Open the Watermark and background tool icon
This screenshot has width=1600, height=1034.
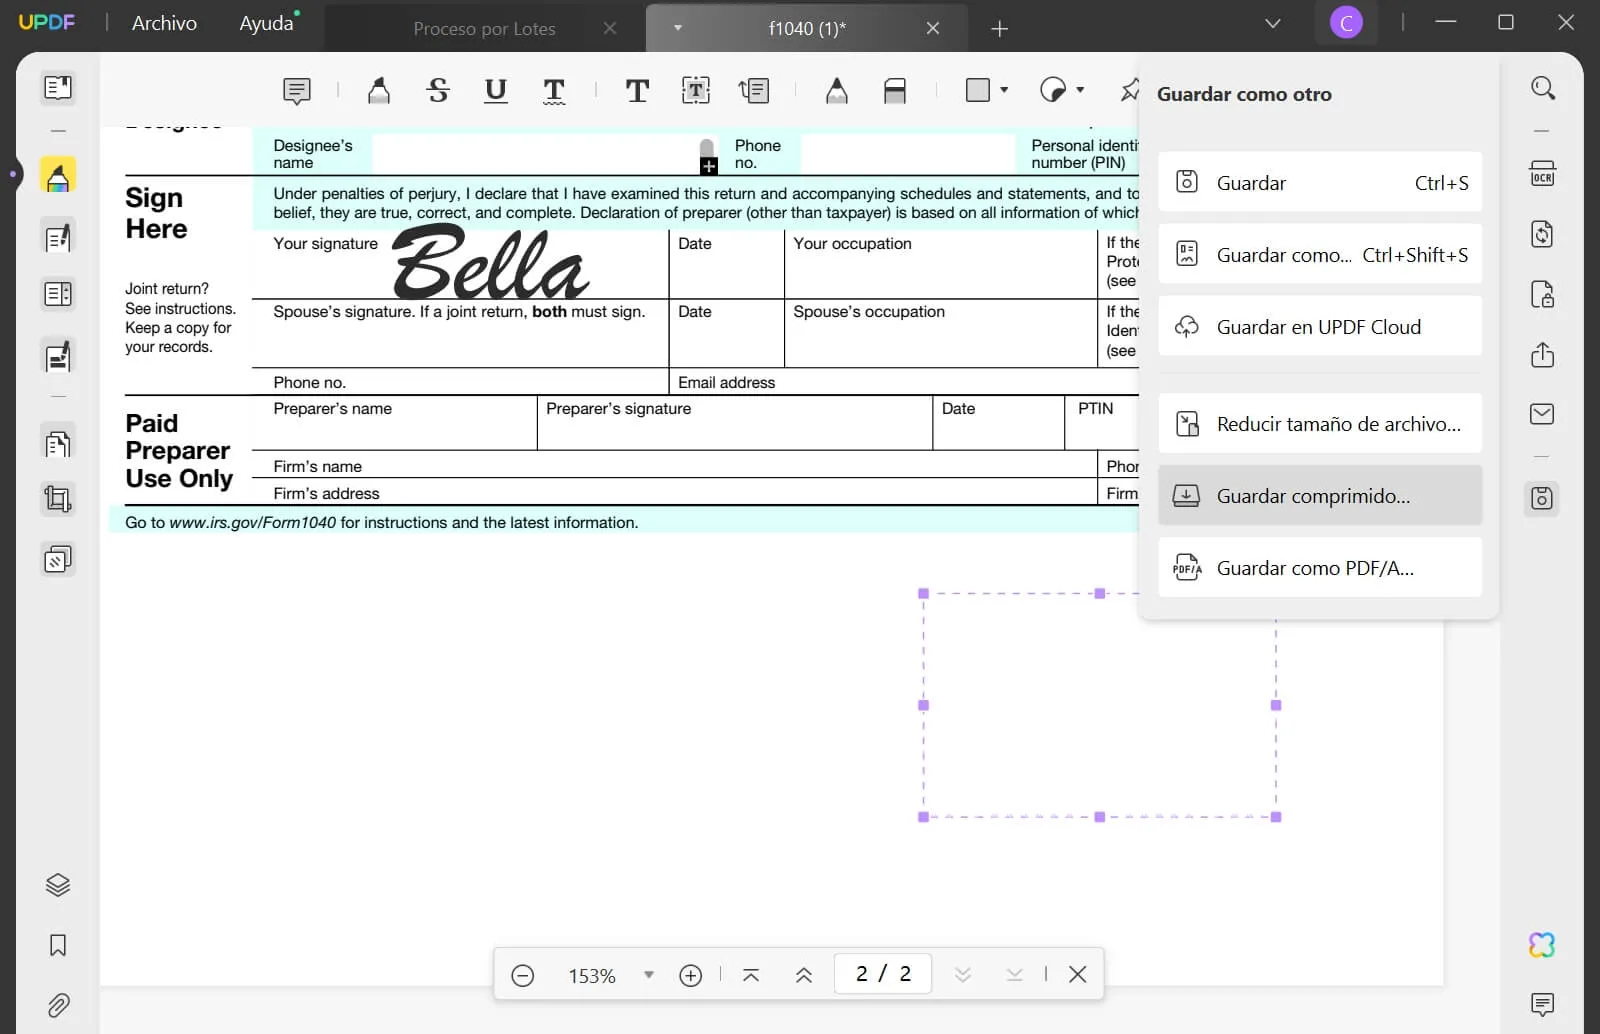pos(58,559)
